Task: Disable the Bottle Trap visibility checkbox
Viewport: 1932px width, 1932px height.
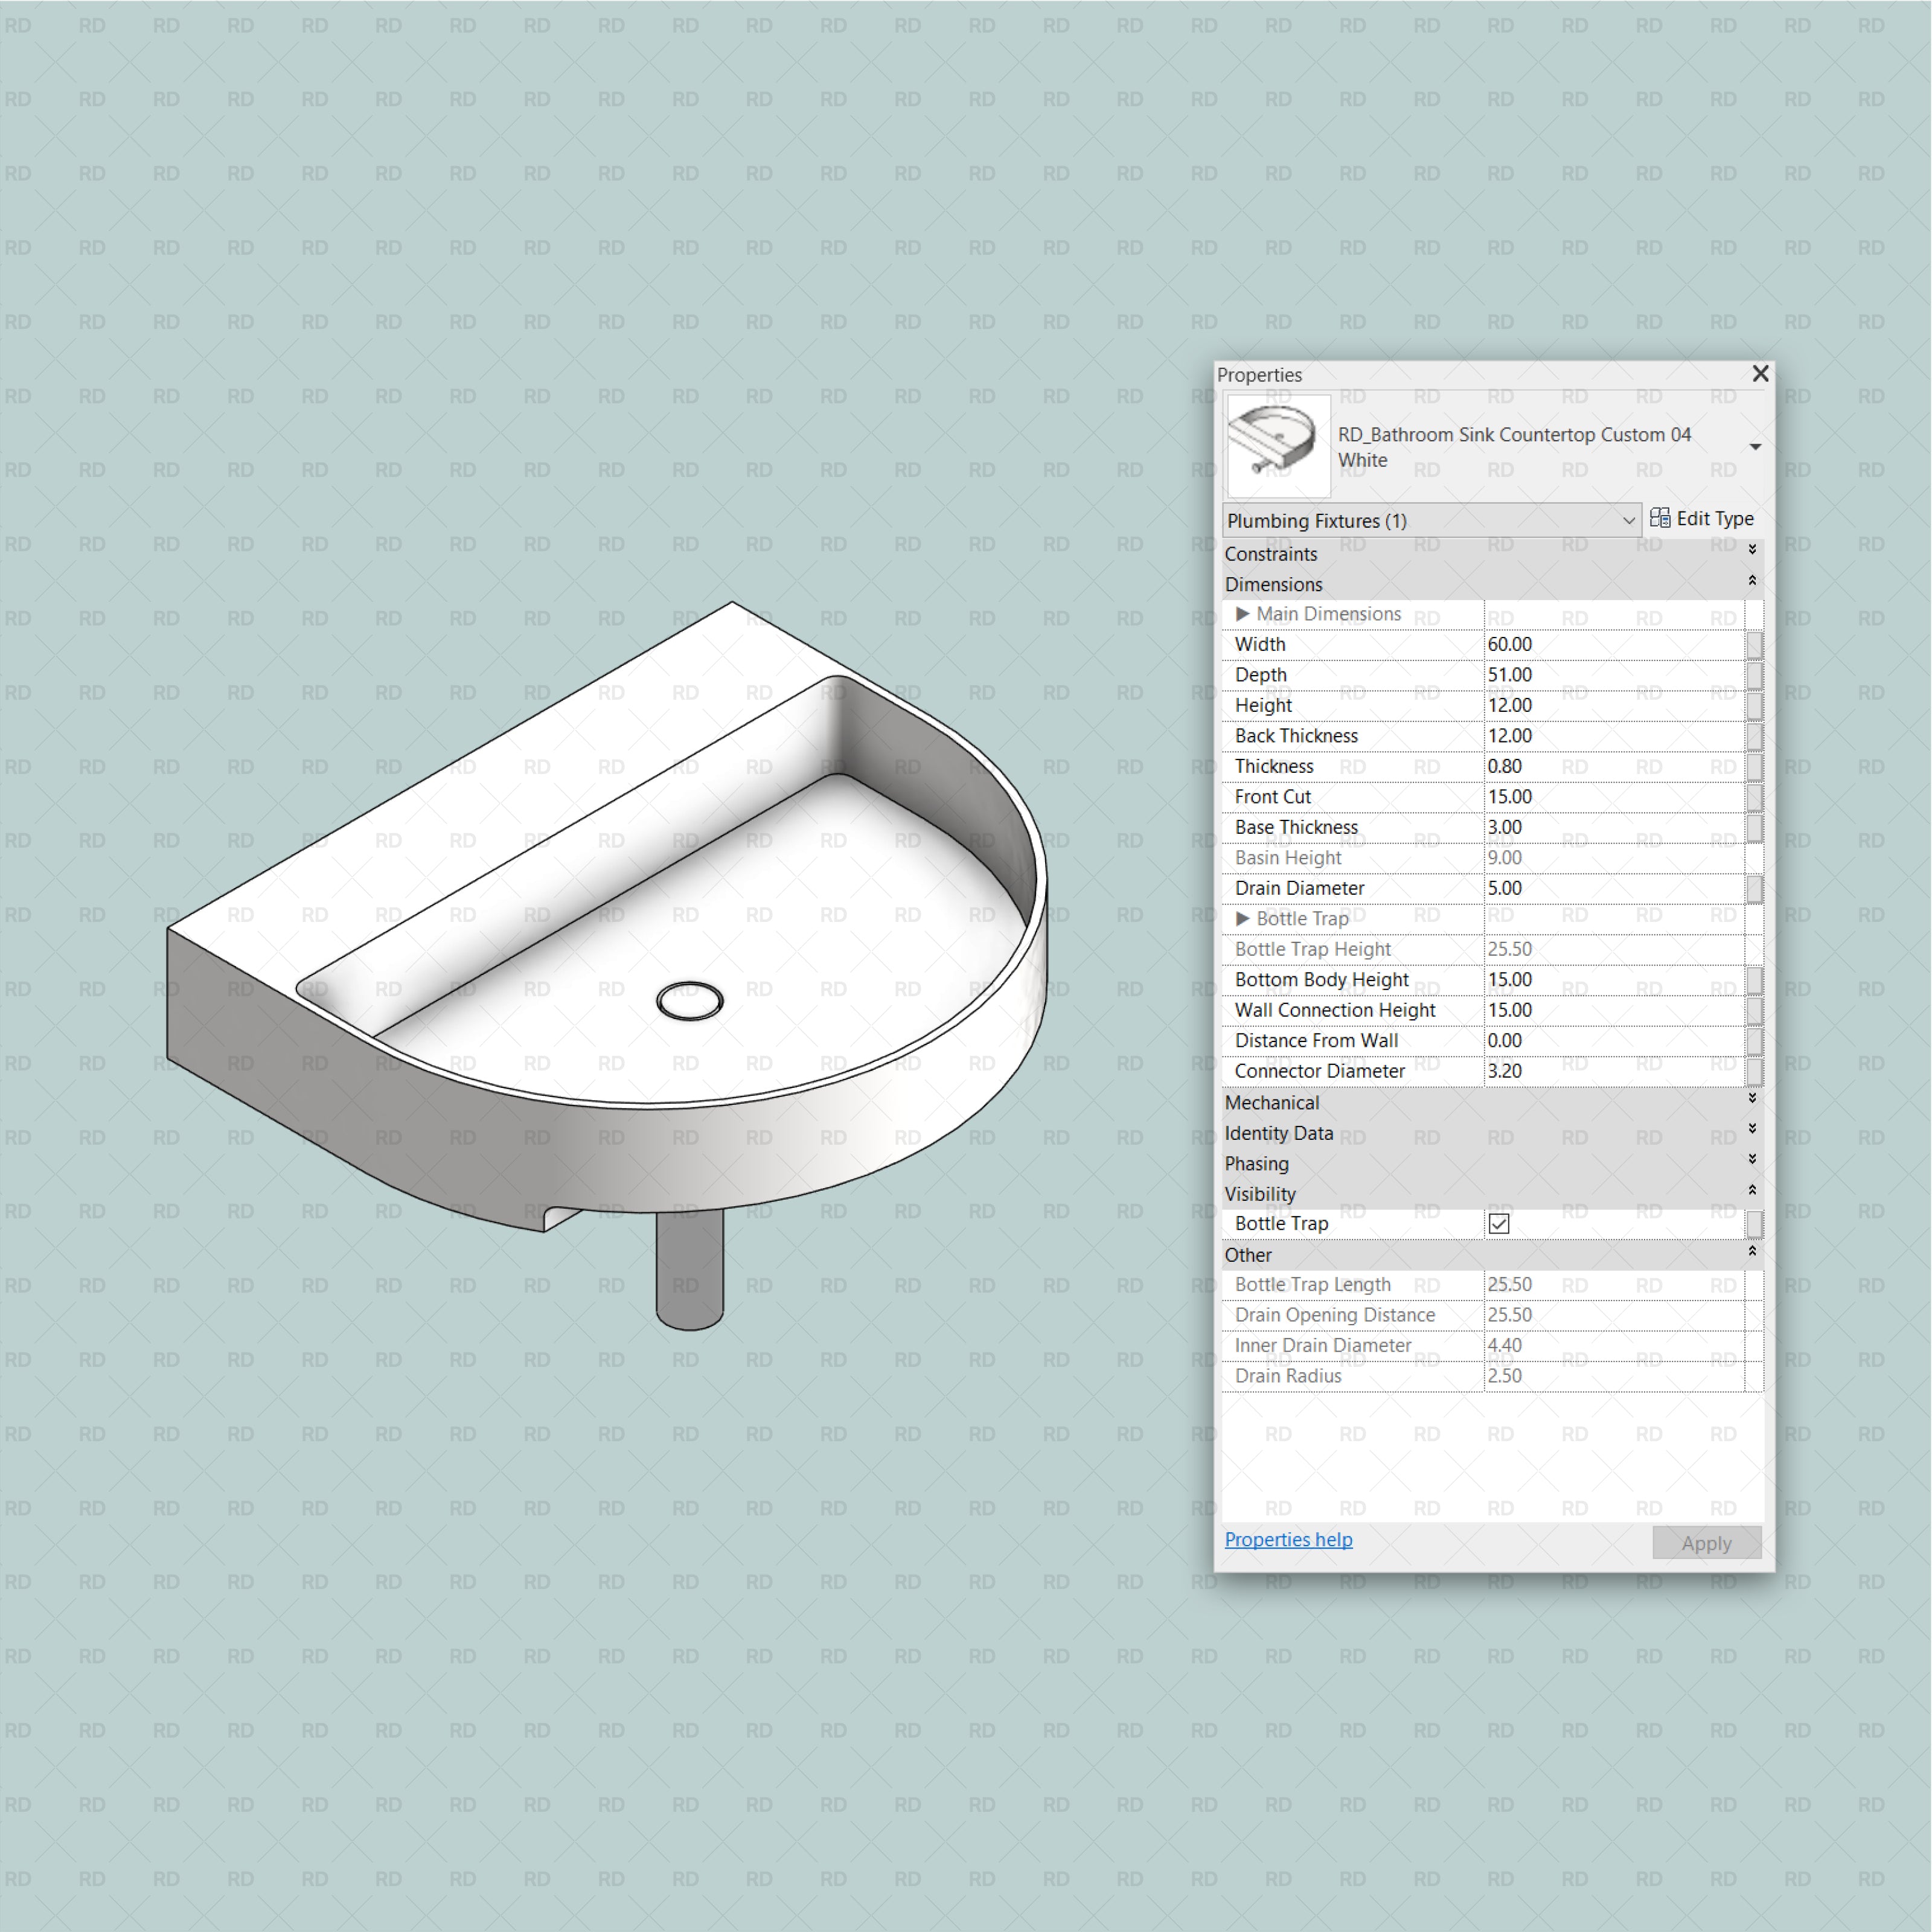Action: pyautogui.click(x=1498, y=1223)
